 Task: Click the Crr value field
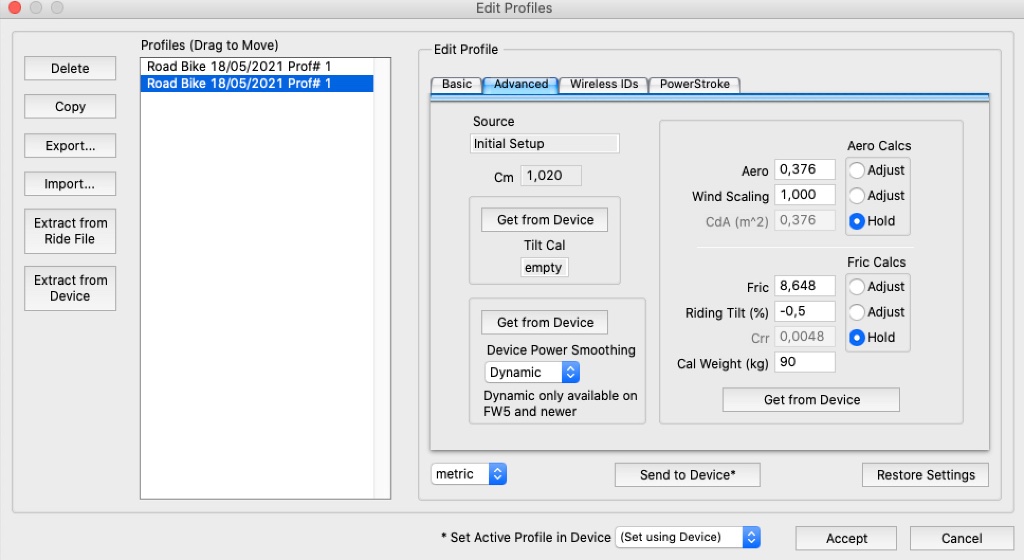point(805,337)
